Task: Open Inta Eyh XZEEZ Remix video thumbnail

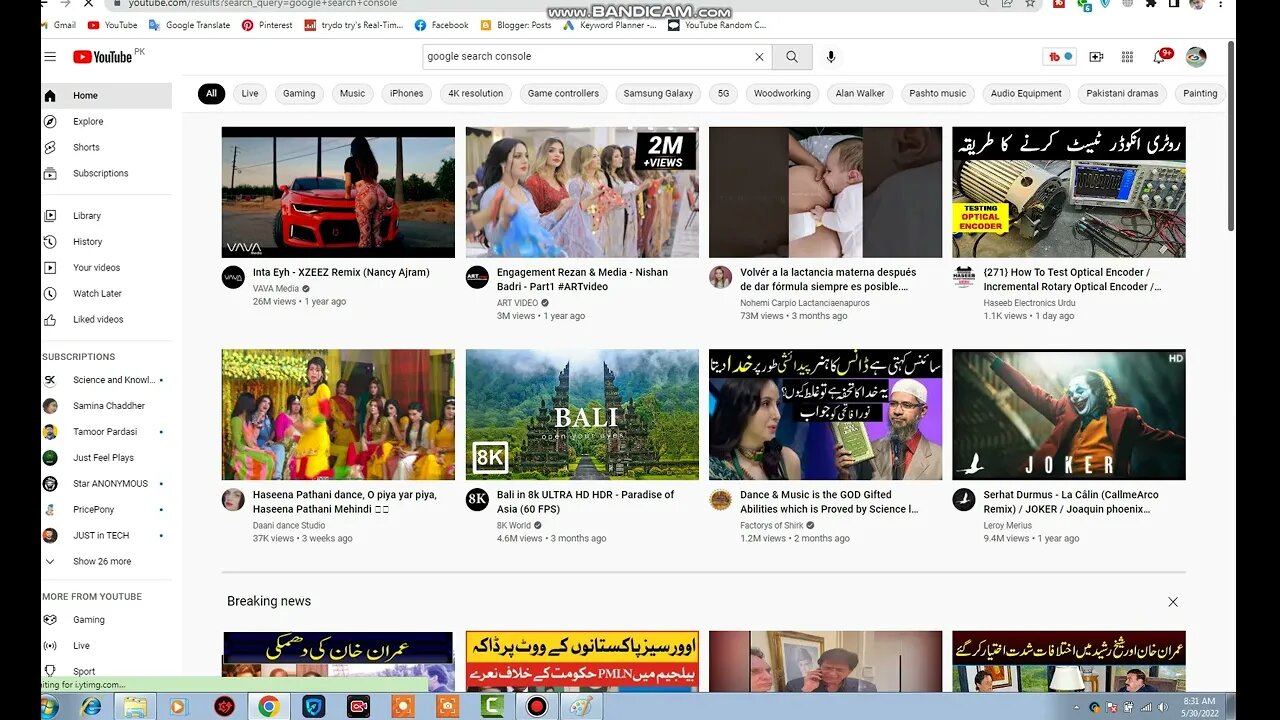Action: click(x=338, y=192)
